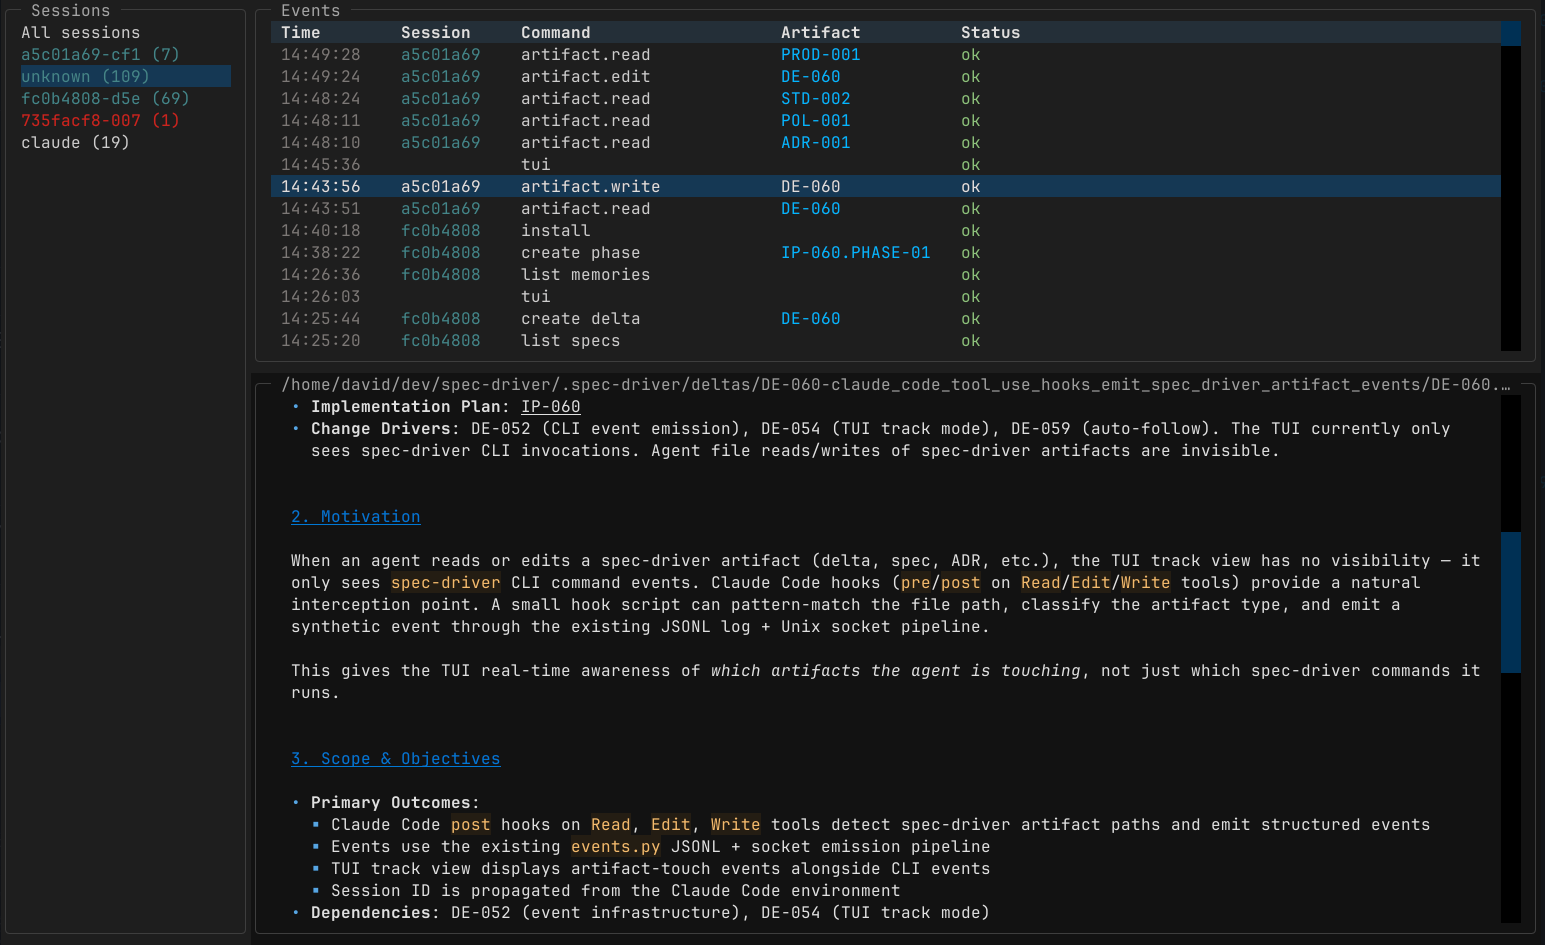This screenshot has height=945, width=1545.
Task: Click the 'Change Drivers' bullet text
Action: pyautogui.click(x=380, y=429)
